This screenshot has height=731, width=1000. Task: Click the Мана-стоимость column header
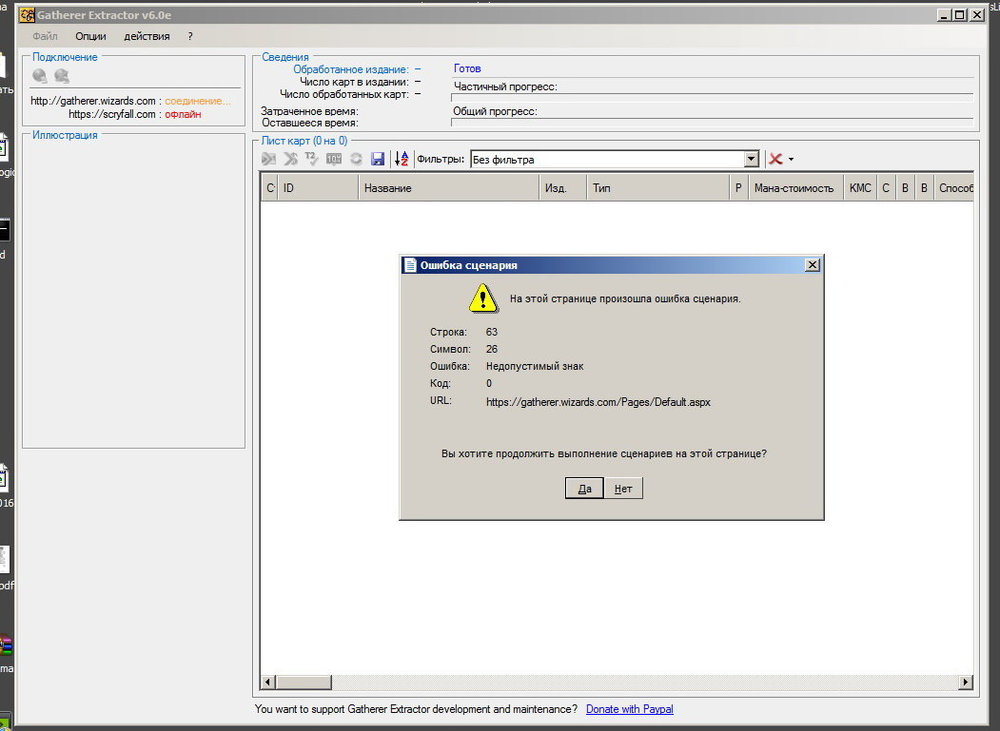coord(793,188)
